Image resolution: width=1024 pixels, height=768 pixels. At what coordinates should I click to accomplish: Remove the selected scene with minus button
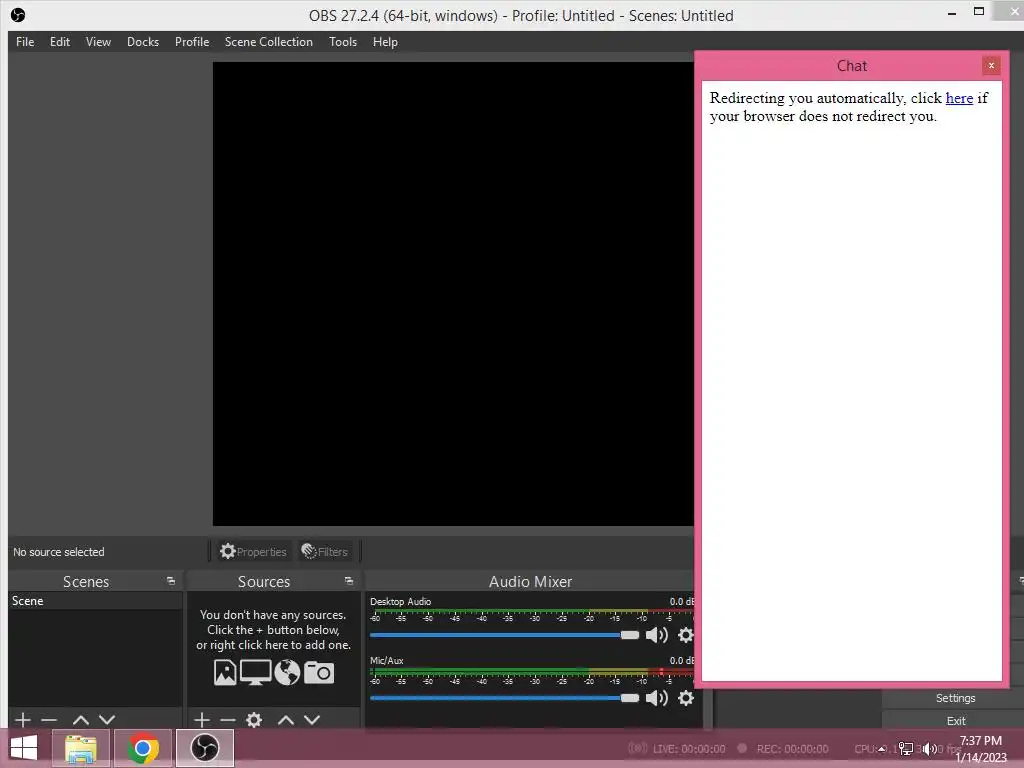click(x=49, y=720)
